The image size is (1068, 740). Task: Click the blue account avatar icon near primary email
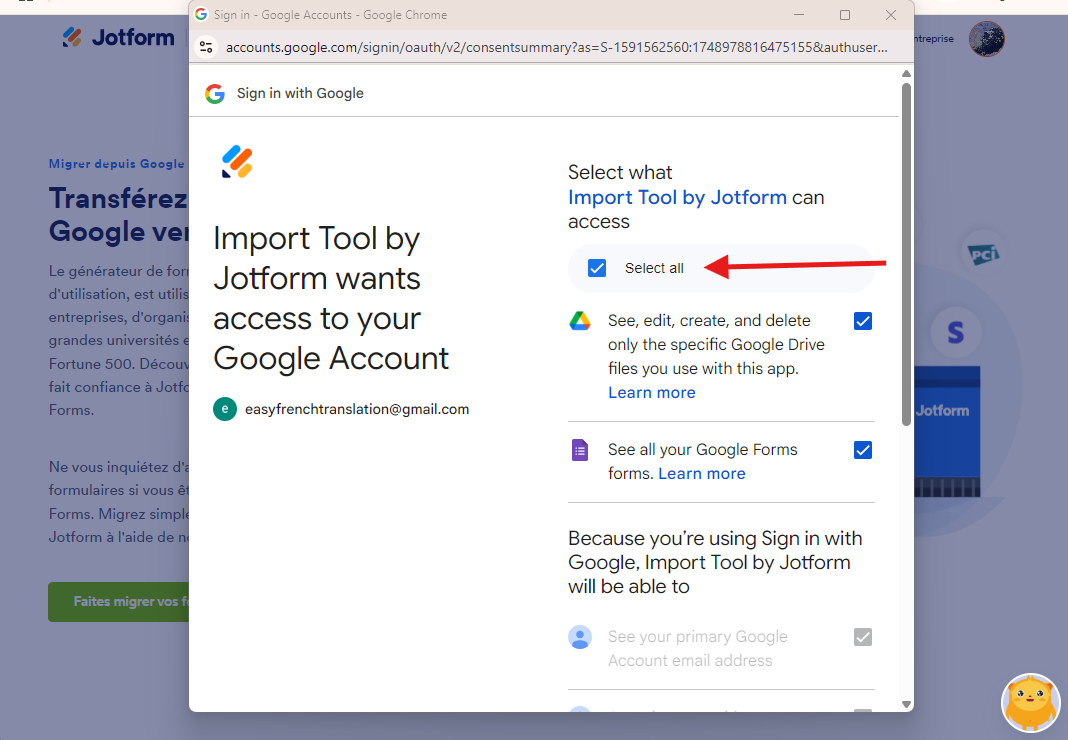(580, 637)
